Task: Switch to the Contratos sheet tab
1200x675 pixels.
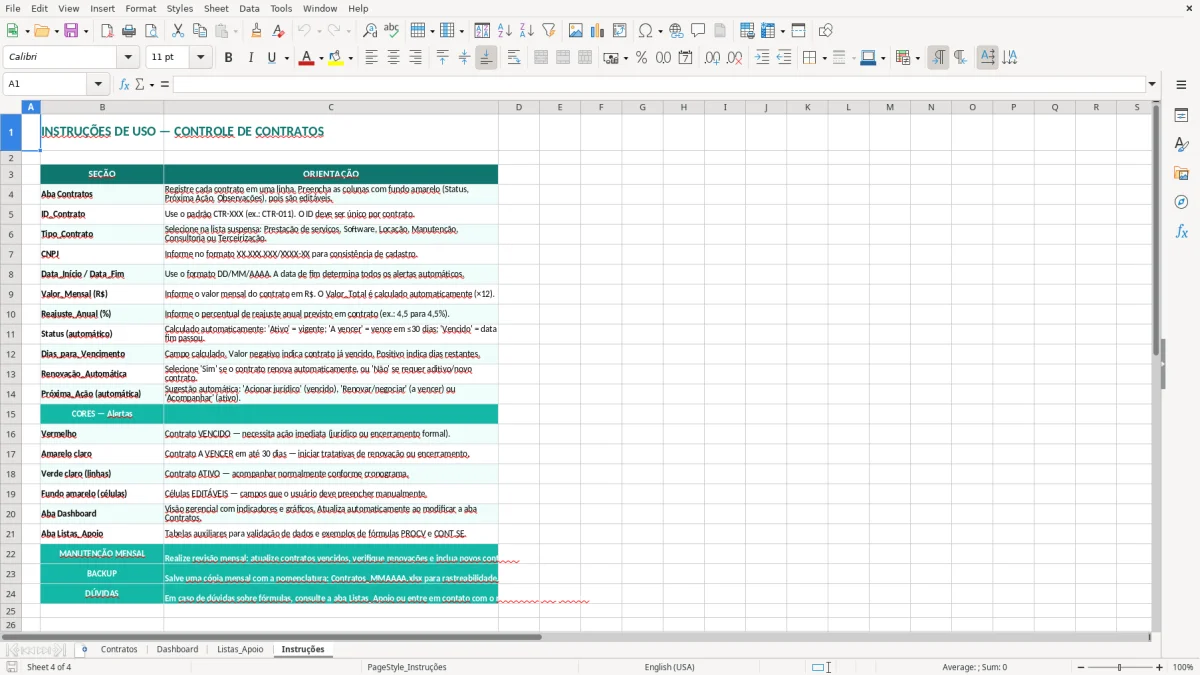Action: pyautogui.click(x=119, y=649)
